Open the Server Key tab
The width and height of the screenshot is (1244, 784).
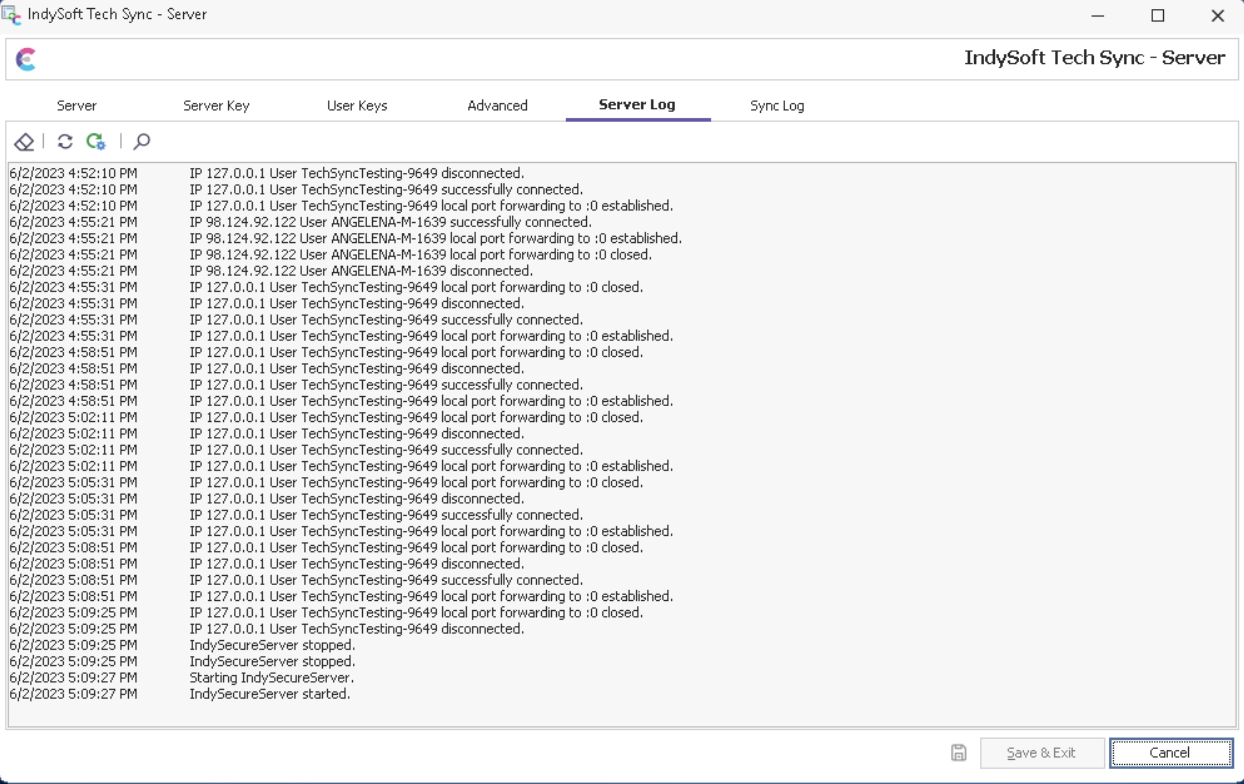216,106
